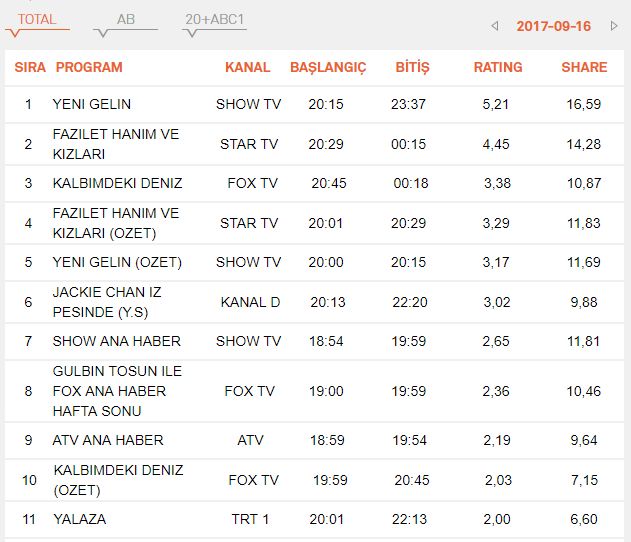Sort by the BAŞLANGIÇ column header
This screenshot has width=631, height=542.
(x=328, y=67)
